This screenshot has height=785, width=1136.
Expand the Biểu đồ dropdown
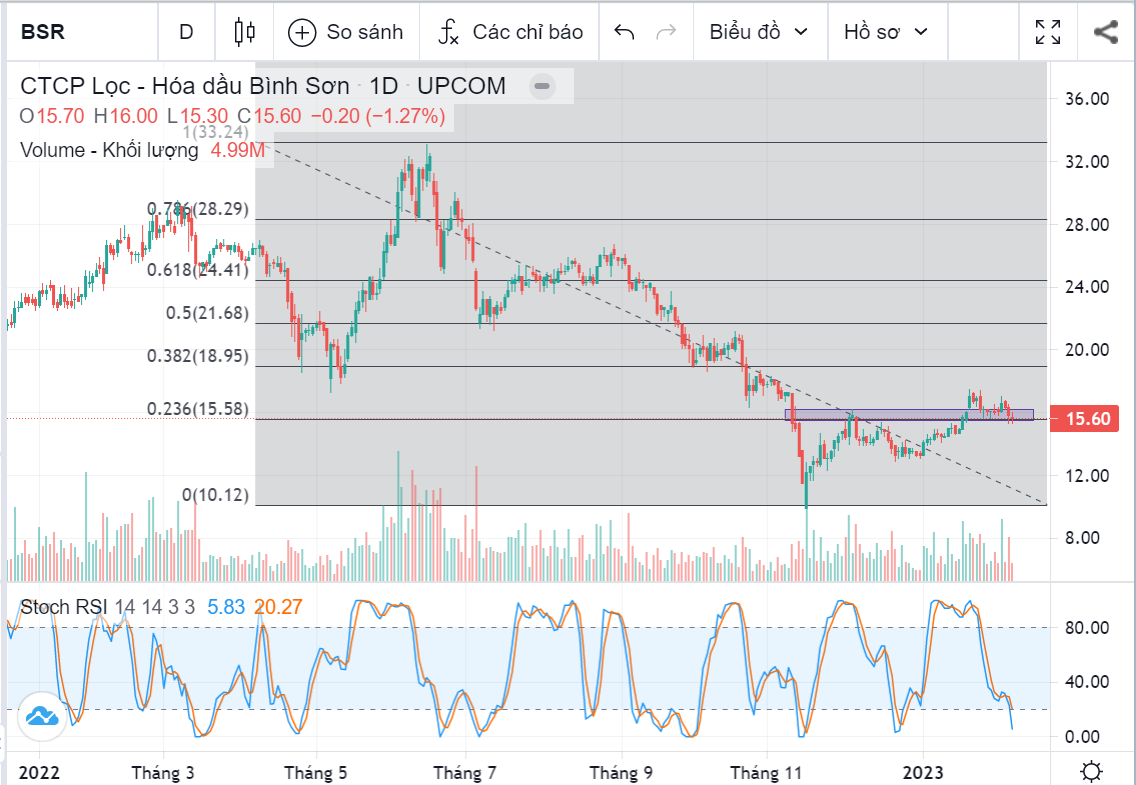tap(758, 32)
